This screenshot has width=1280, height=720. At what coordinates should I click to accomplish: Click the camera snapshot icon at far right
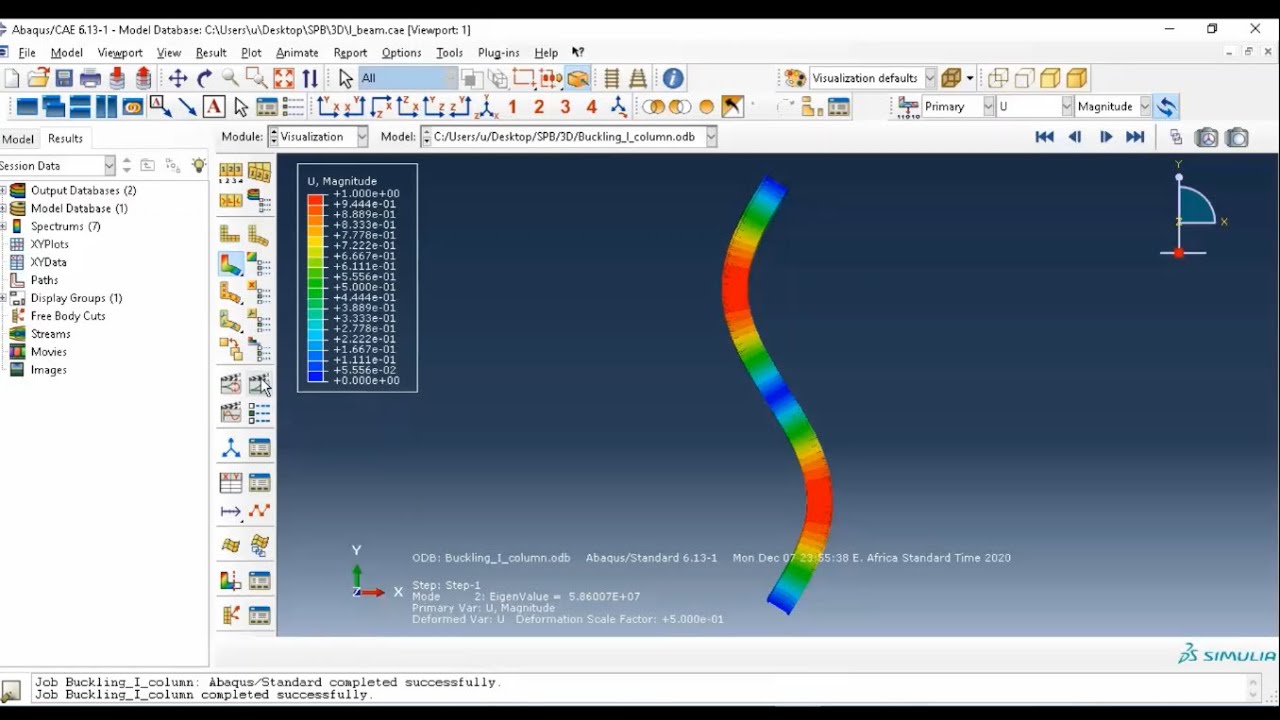click(1238, 137)
